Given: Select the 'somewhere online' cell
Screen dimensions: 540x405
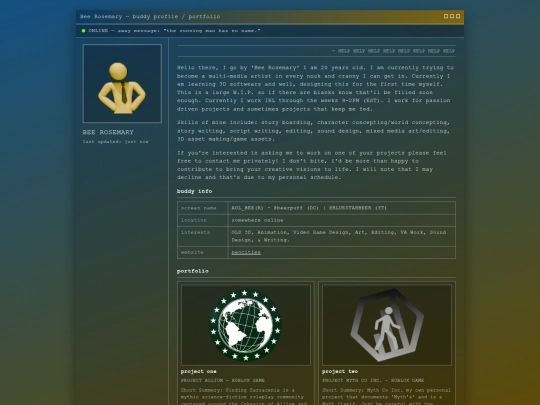Looking at the screenshot, I should [x=257, y=220].
